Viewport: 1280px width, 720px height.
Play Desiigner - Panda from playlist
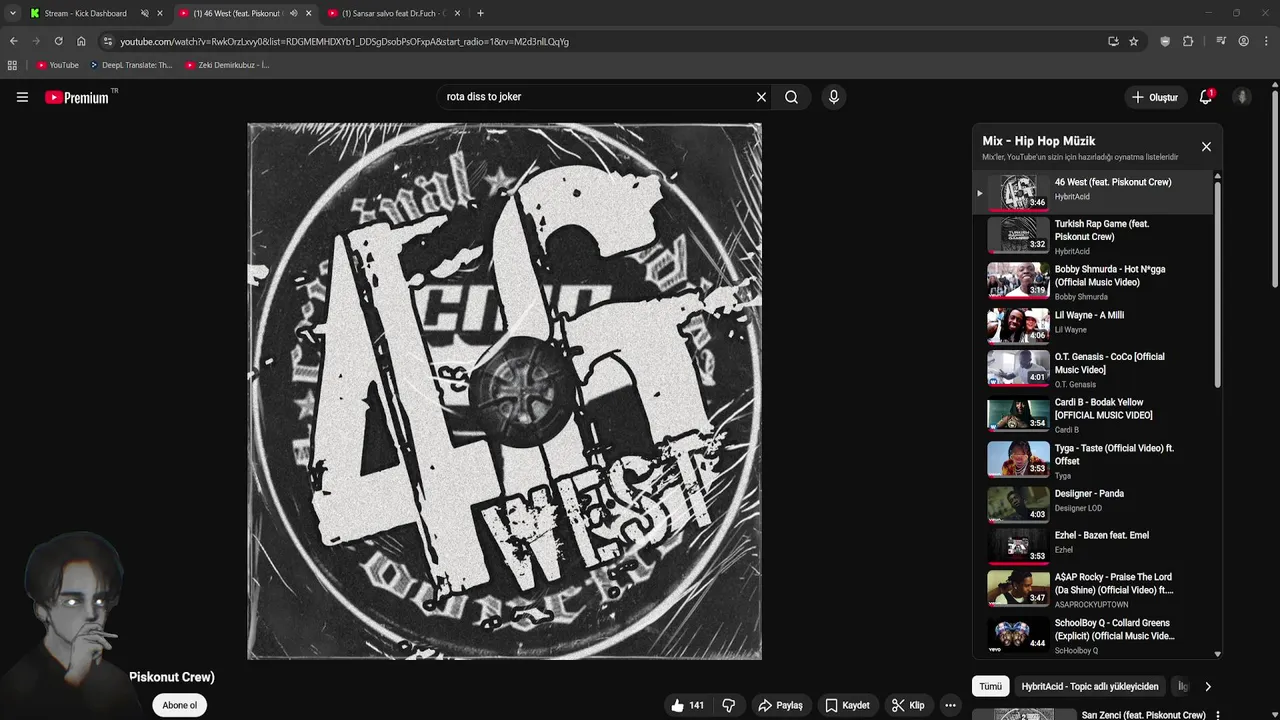pos(1094,503)
